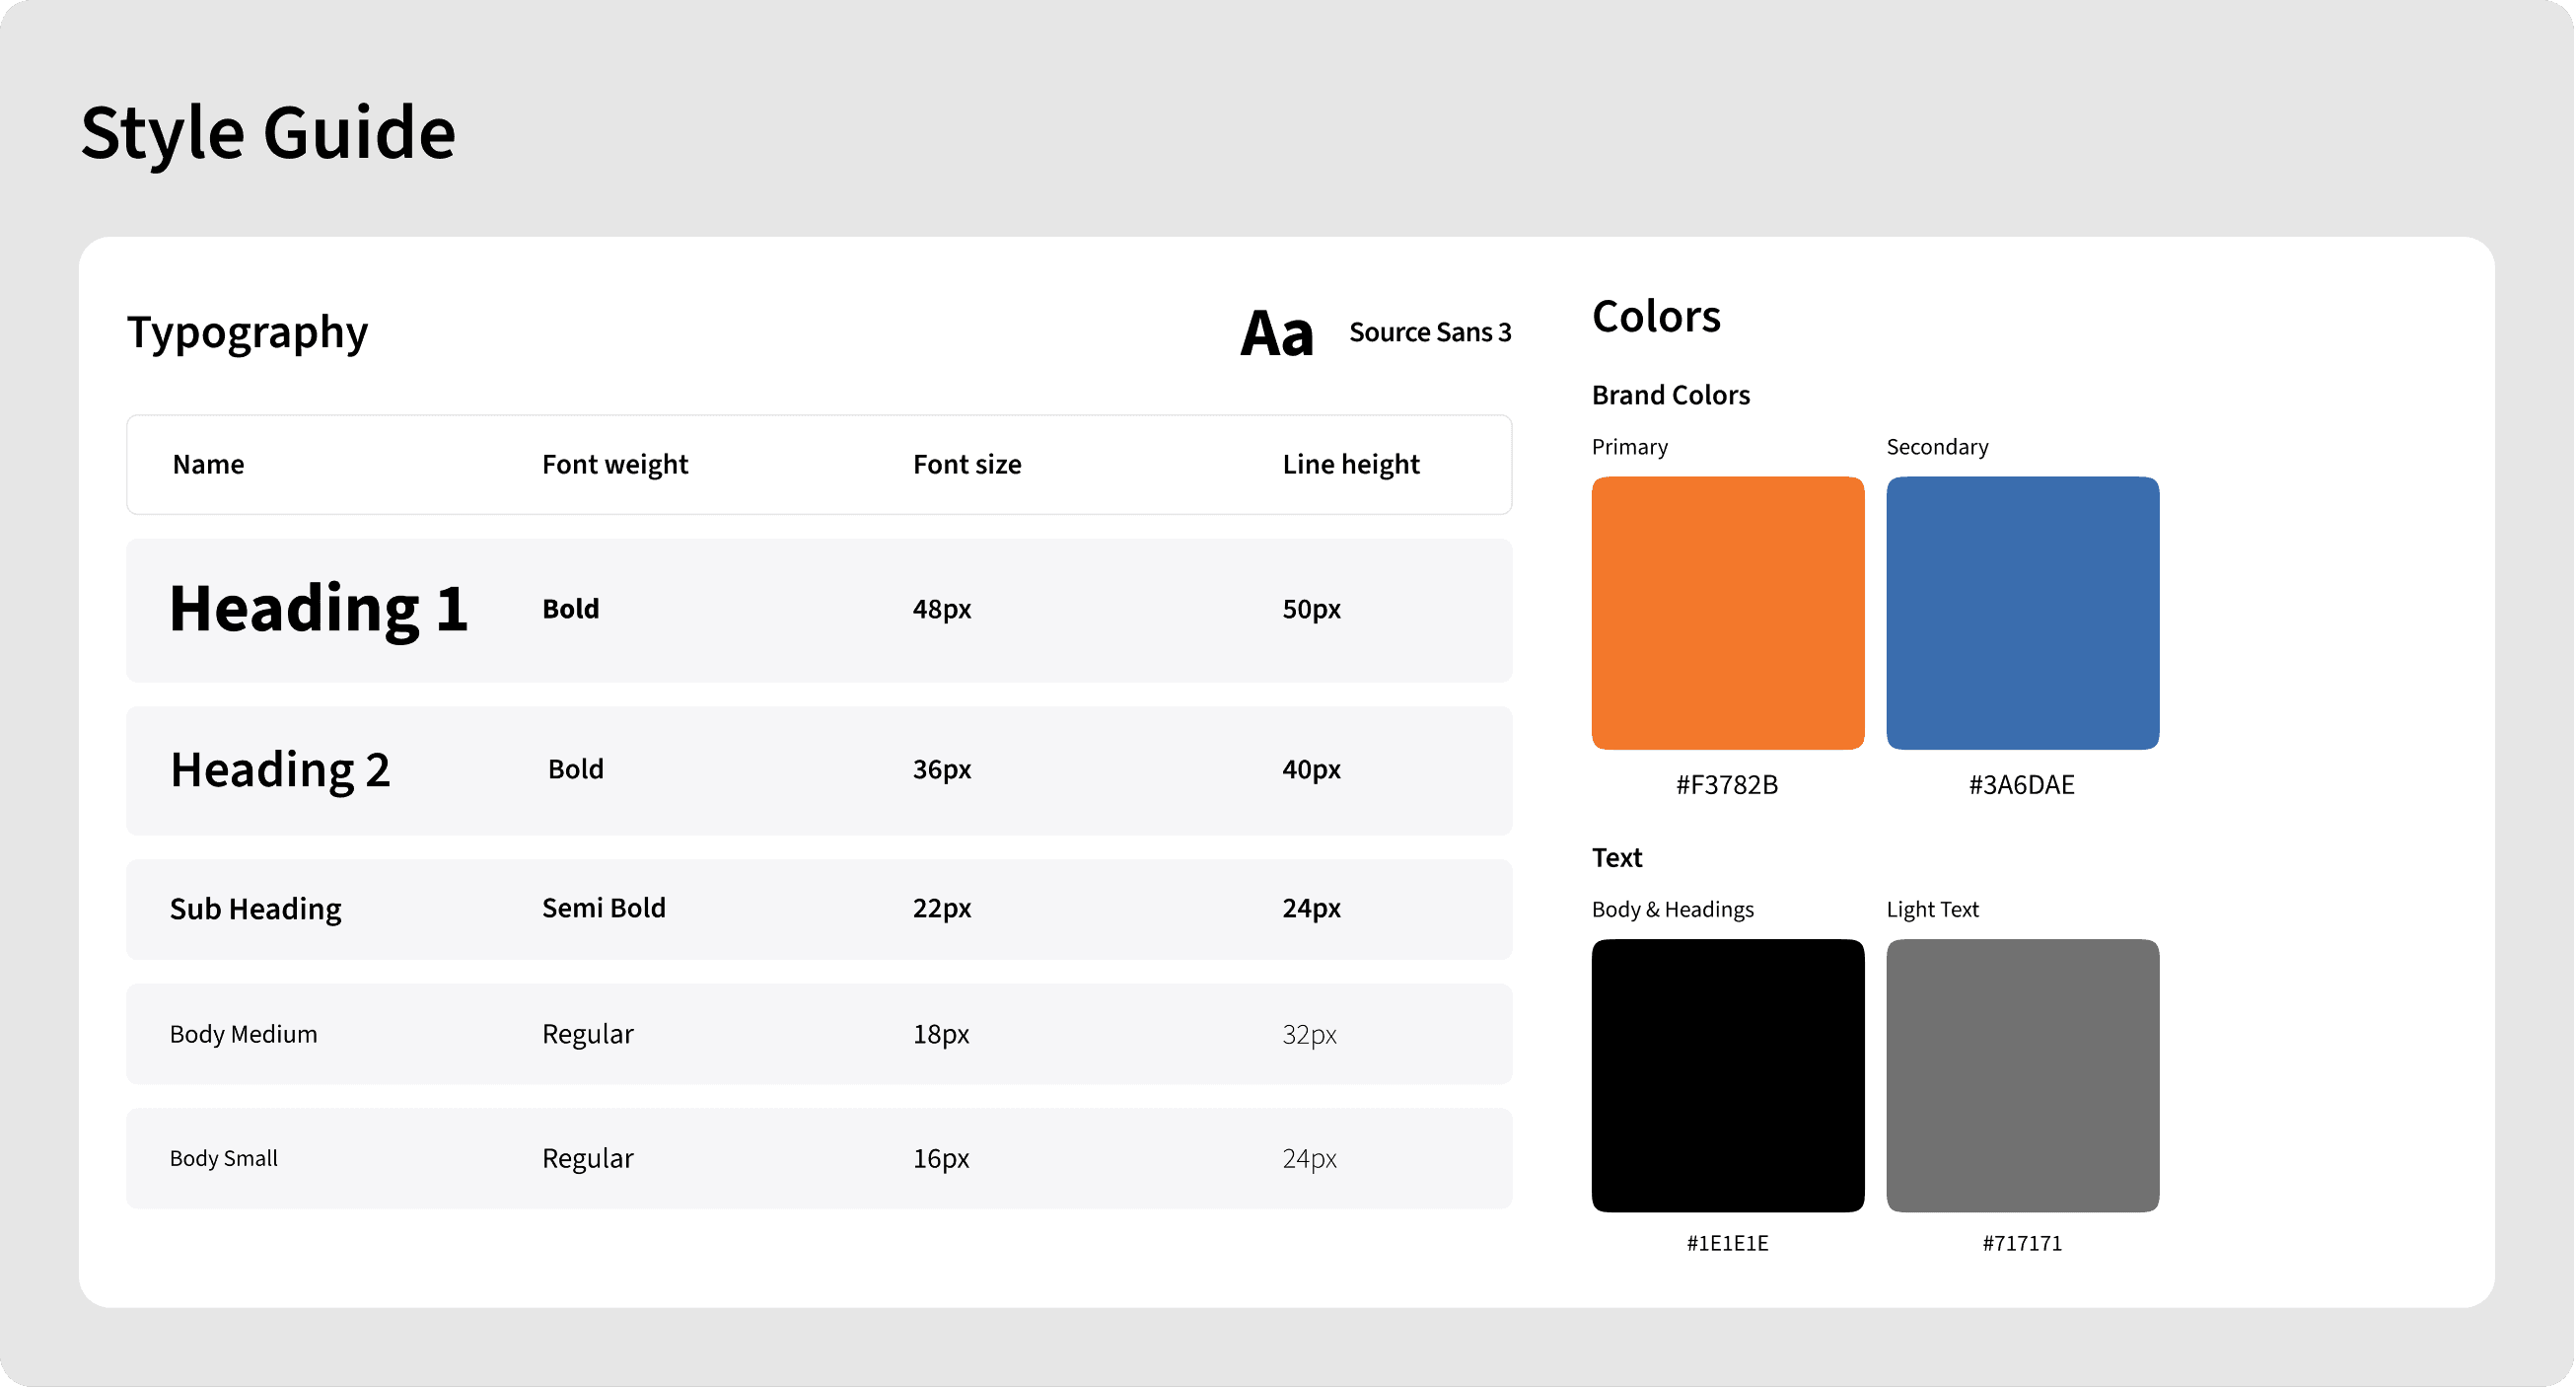Click the orange primary color swatch
This screenshot has width=2576, height=1387.
click(x=1727, y=612)
